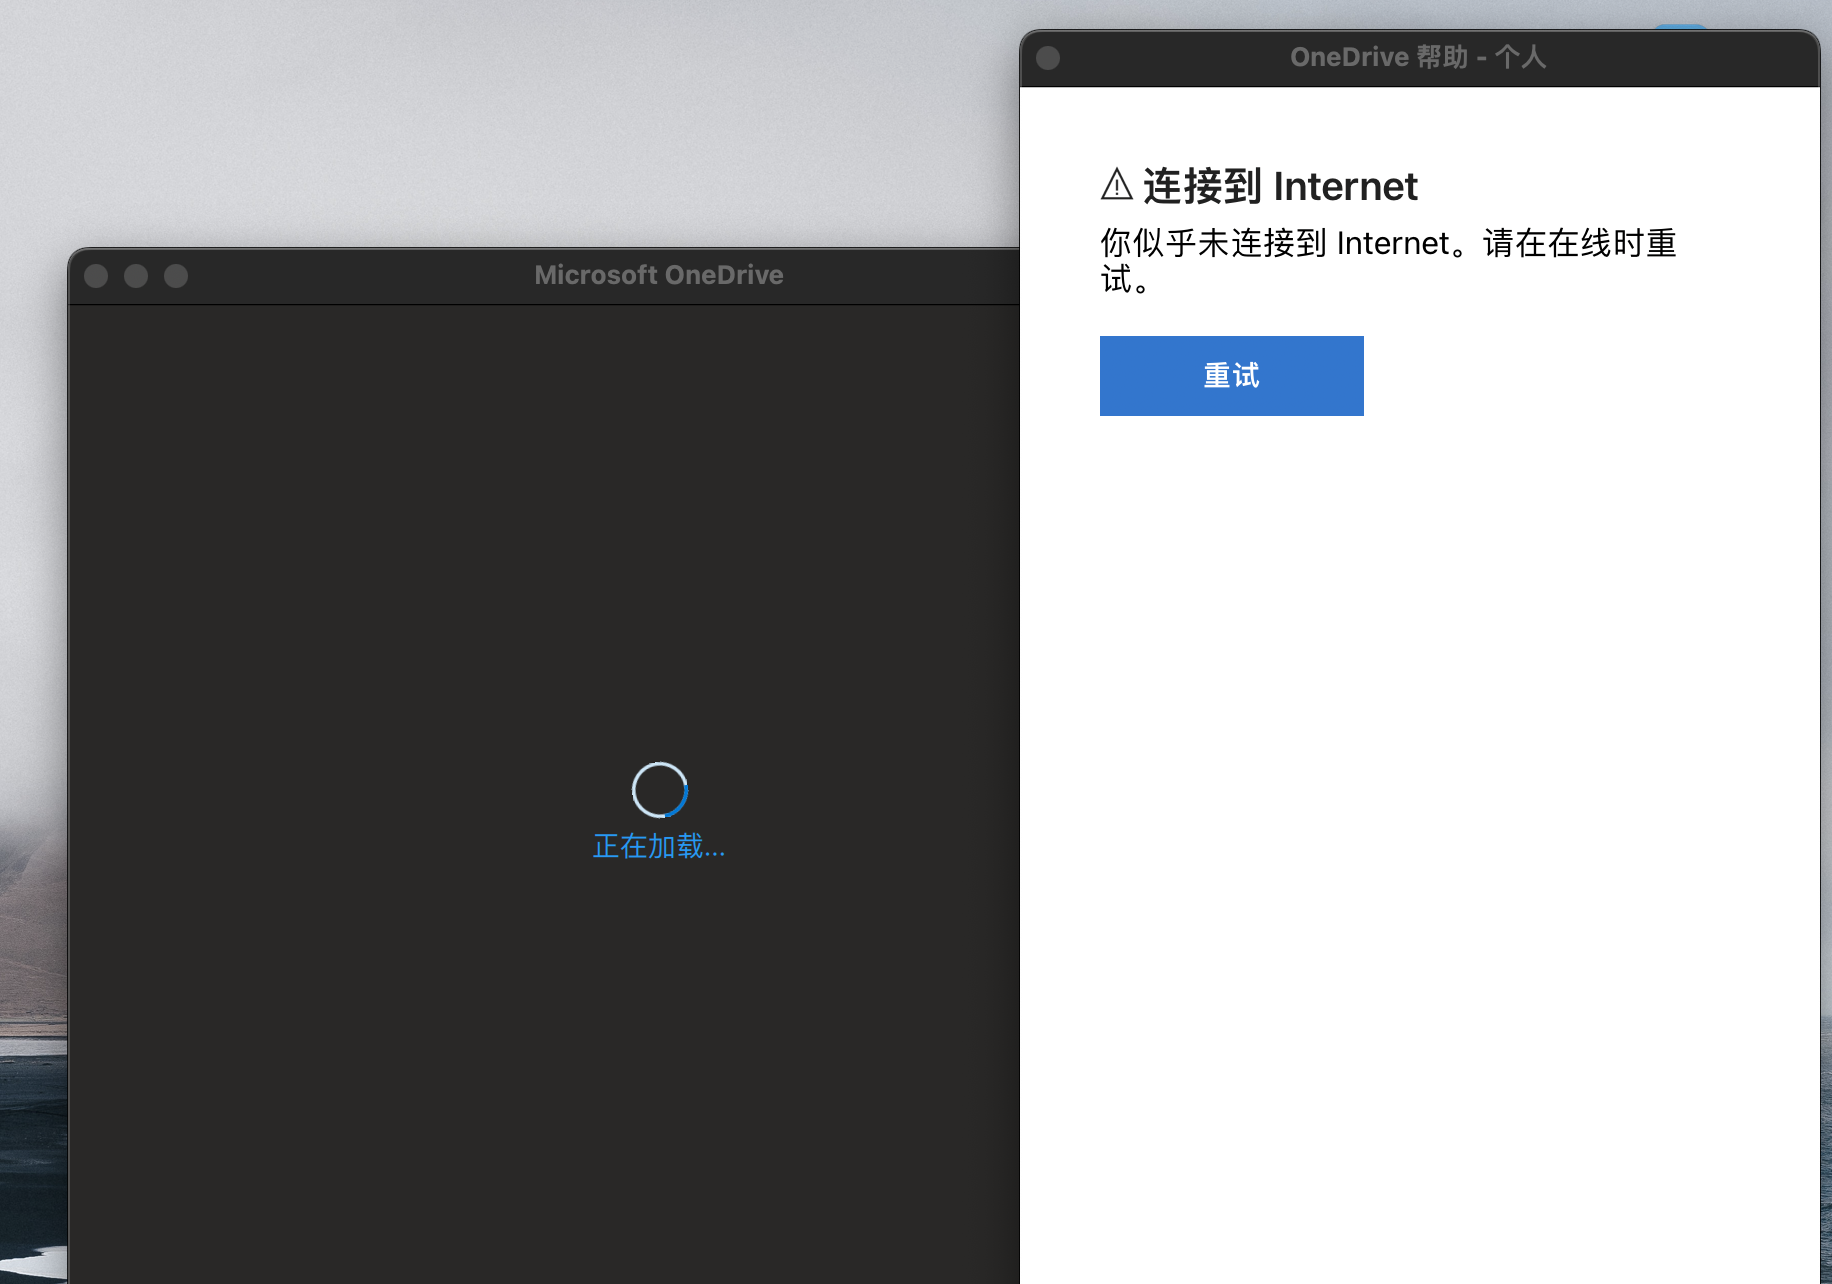1832x1284 pixels.
Task: Click the 连接到 characters in the heading
Action: [1203, 187]
